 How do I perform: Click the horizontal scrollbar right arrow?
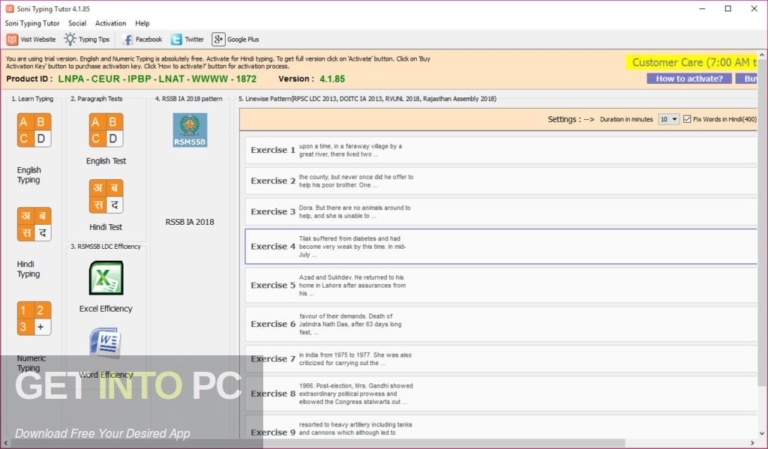pyautogui.click(x=753, y=443)
